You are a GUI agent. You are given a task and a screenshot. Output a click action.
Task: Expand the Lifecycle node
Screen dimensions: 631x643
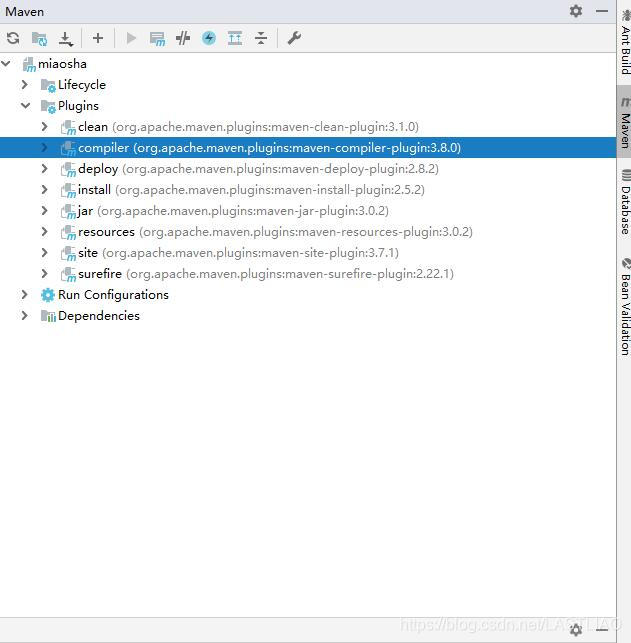click(25, 84)
